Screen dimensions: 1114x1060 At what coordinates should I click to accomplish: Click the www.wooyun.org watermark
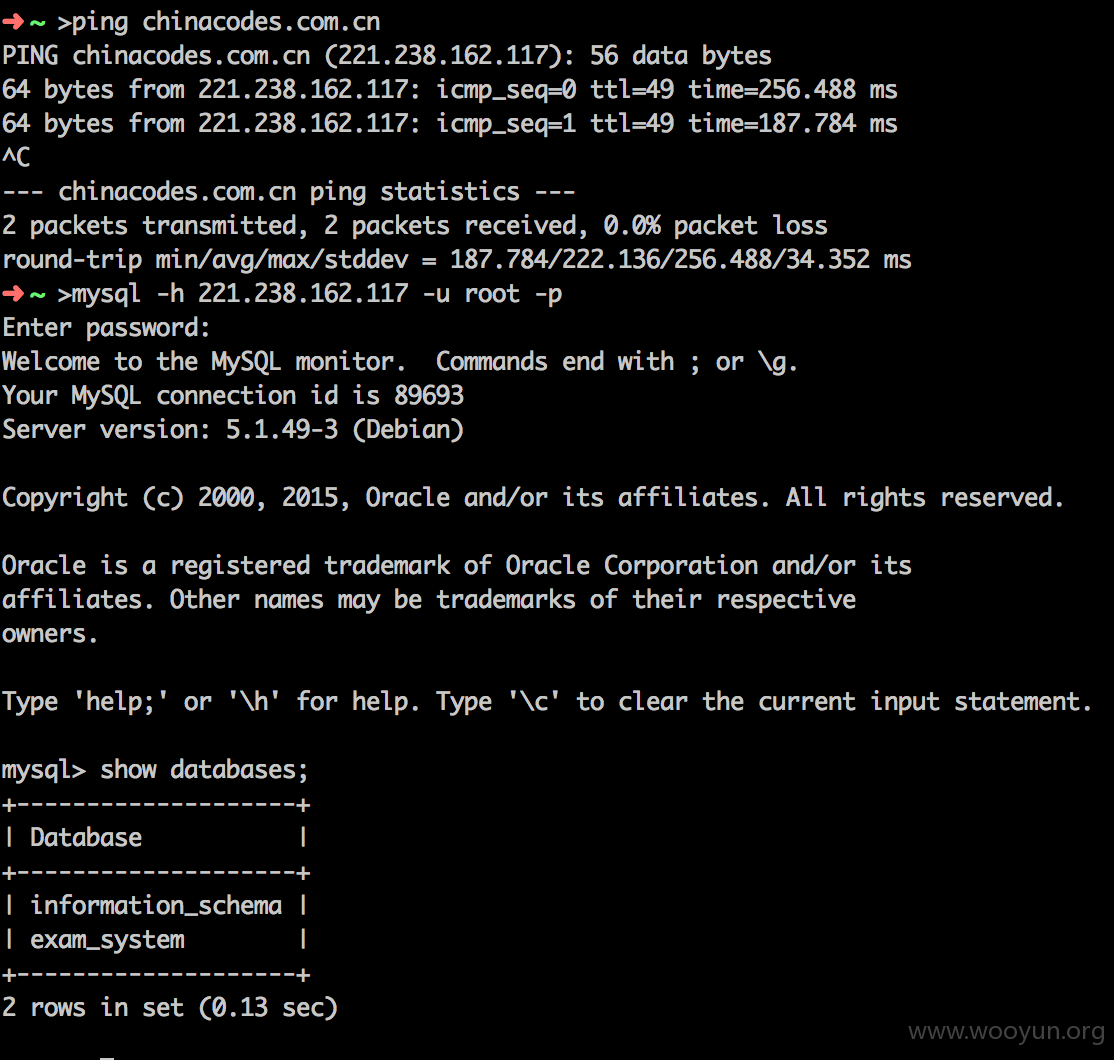click(x=1006, y=1032)
